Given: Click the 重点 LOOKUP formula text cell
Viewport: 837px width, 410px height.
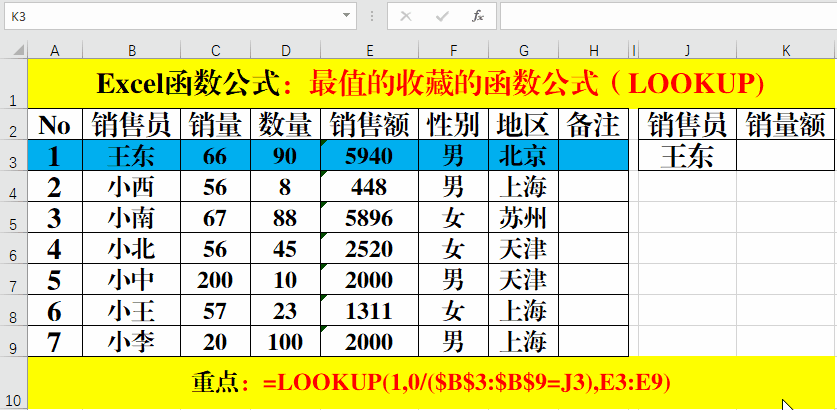Looking at the screenshot, I should (431, 383).
